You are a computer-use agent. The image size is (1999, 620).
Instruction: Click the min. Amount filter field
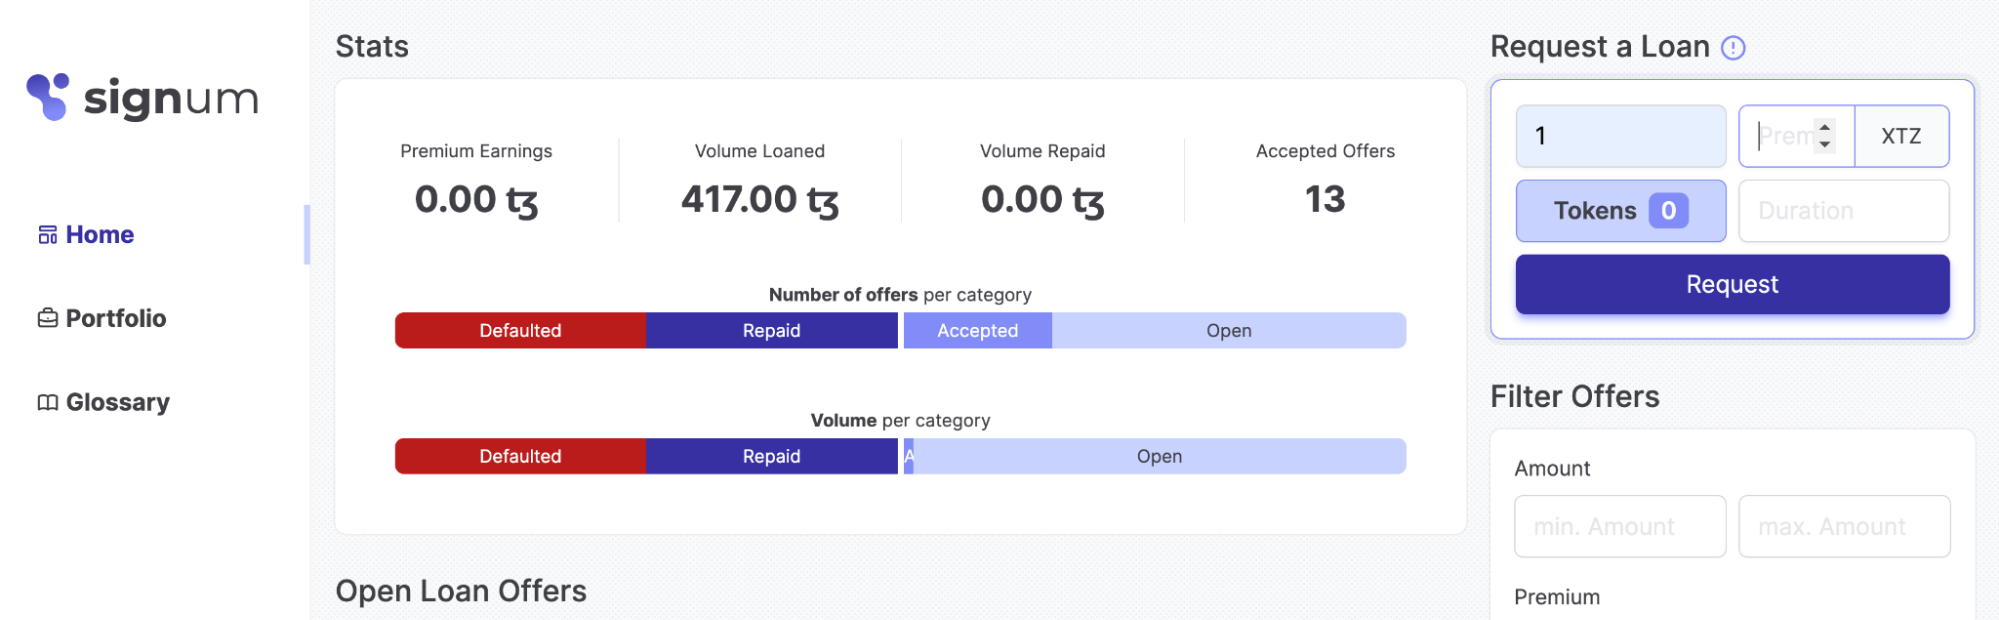(x=1620, y=527)
